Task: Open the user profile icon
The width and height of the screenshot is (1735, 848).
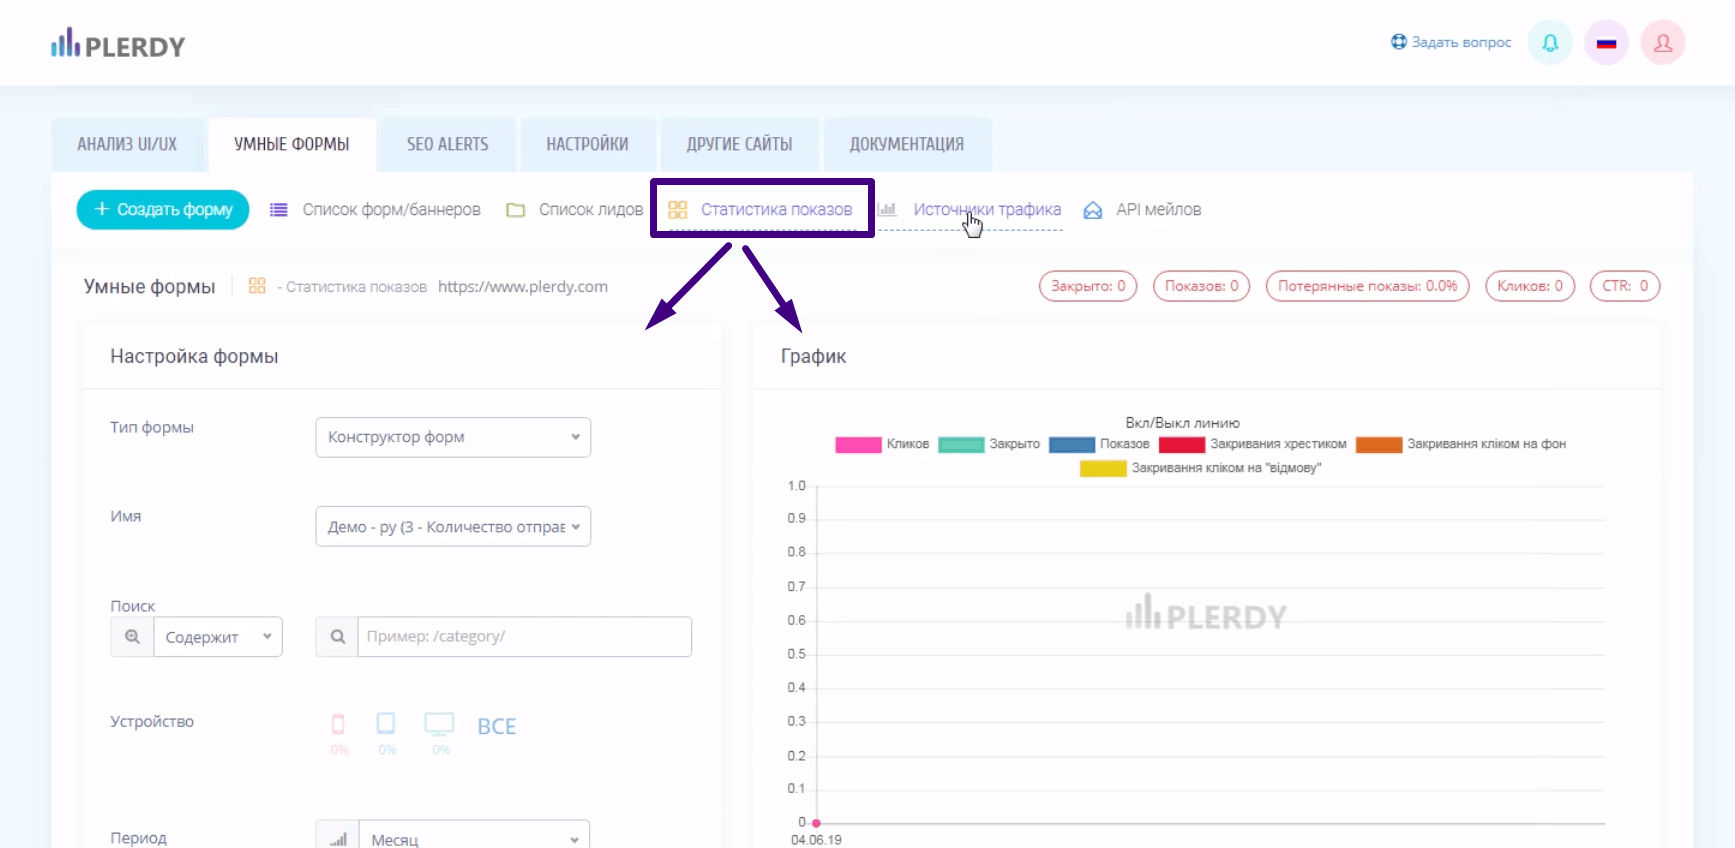Action: 1663,43
